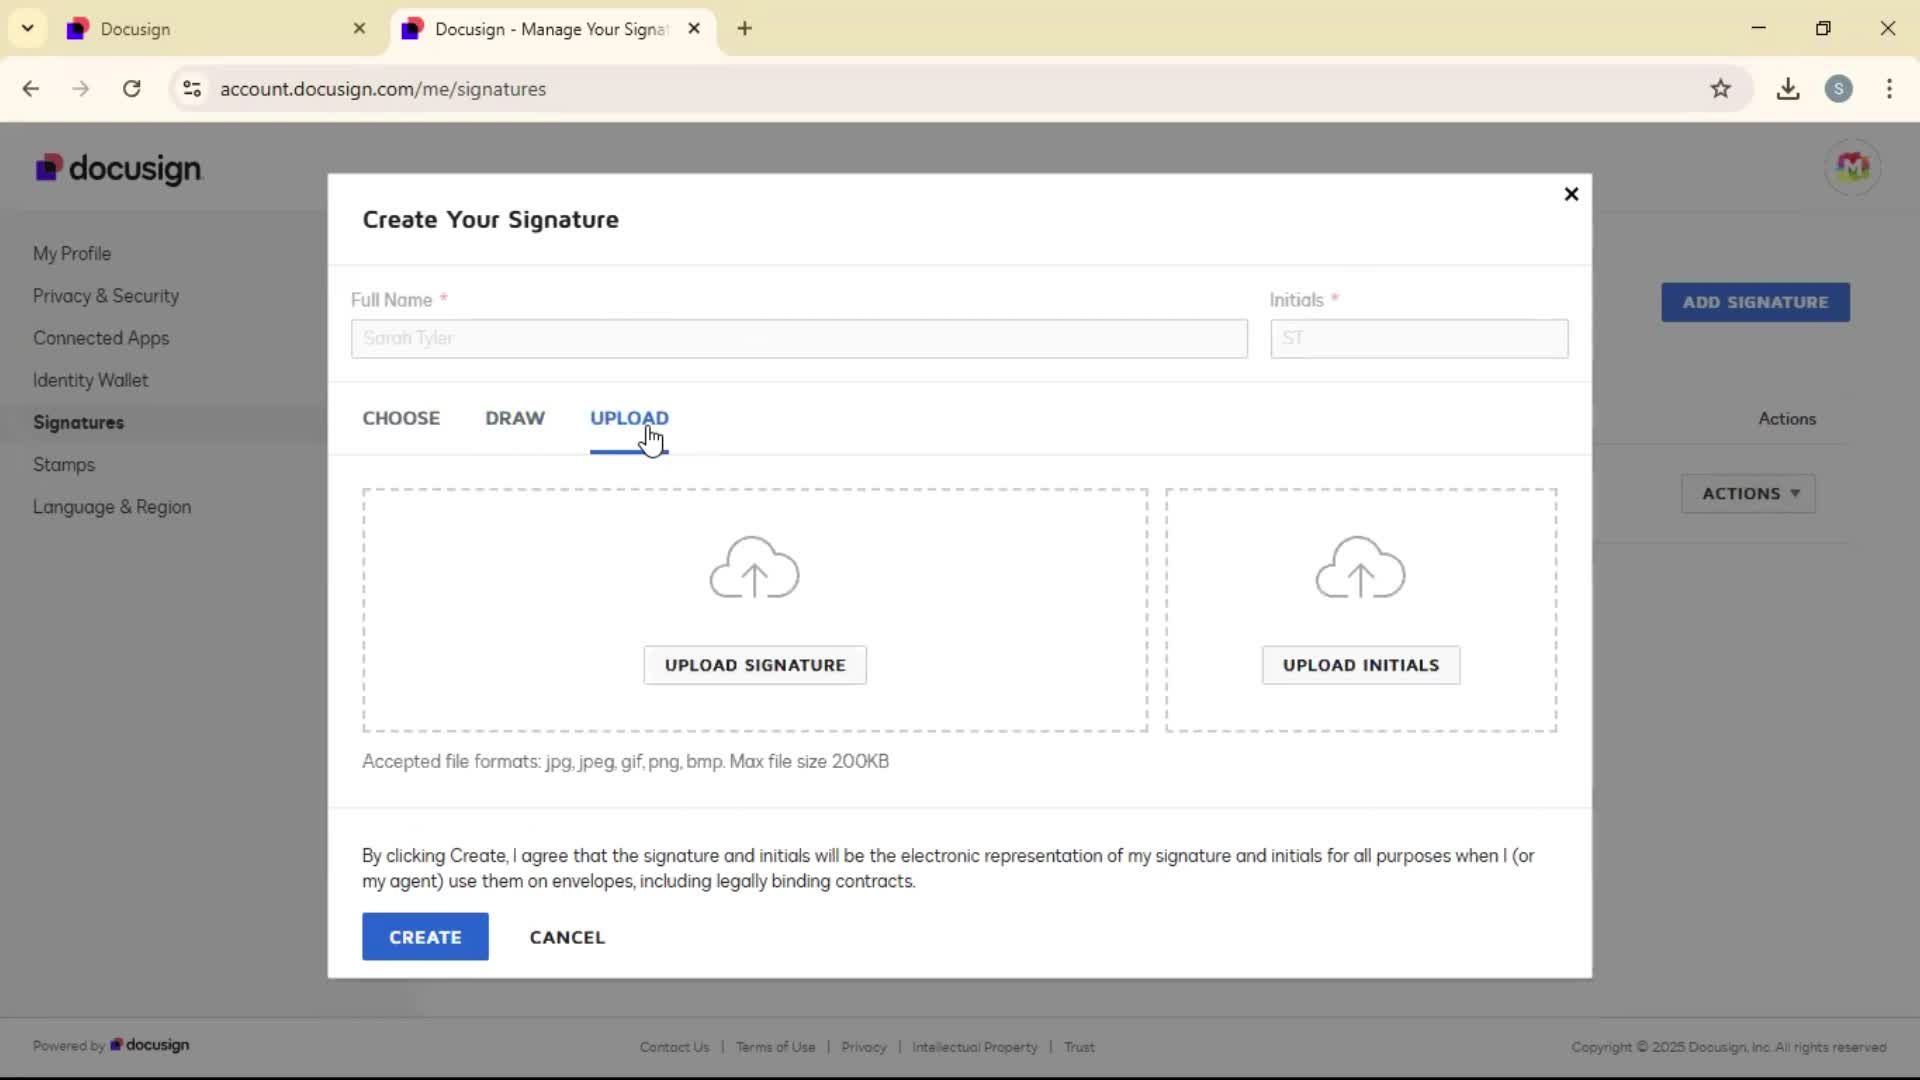
Task: Open Language & Region settings
Action: (112, 507)
